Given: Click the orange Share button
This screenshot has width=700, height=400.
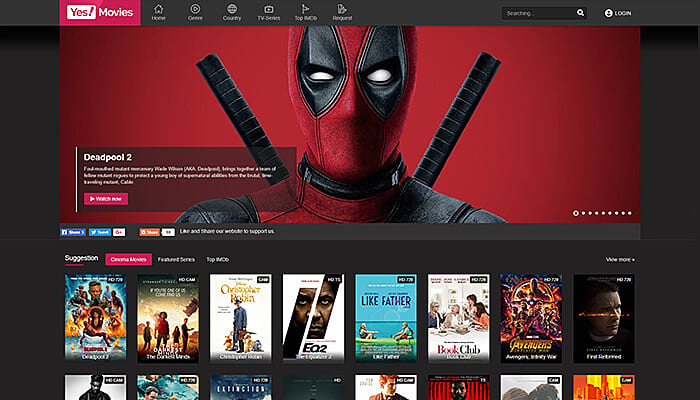Looking at the screenshot, I should [x=150, y=232].
